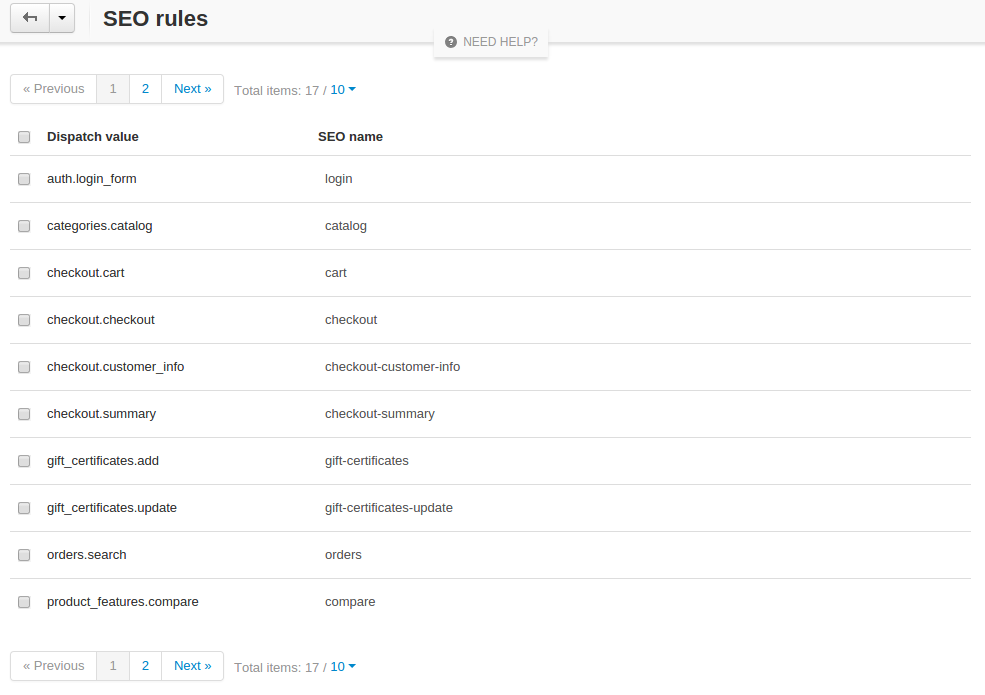Click the checkout.checkout dispatch value

[101, 320]
